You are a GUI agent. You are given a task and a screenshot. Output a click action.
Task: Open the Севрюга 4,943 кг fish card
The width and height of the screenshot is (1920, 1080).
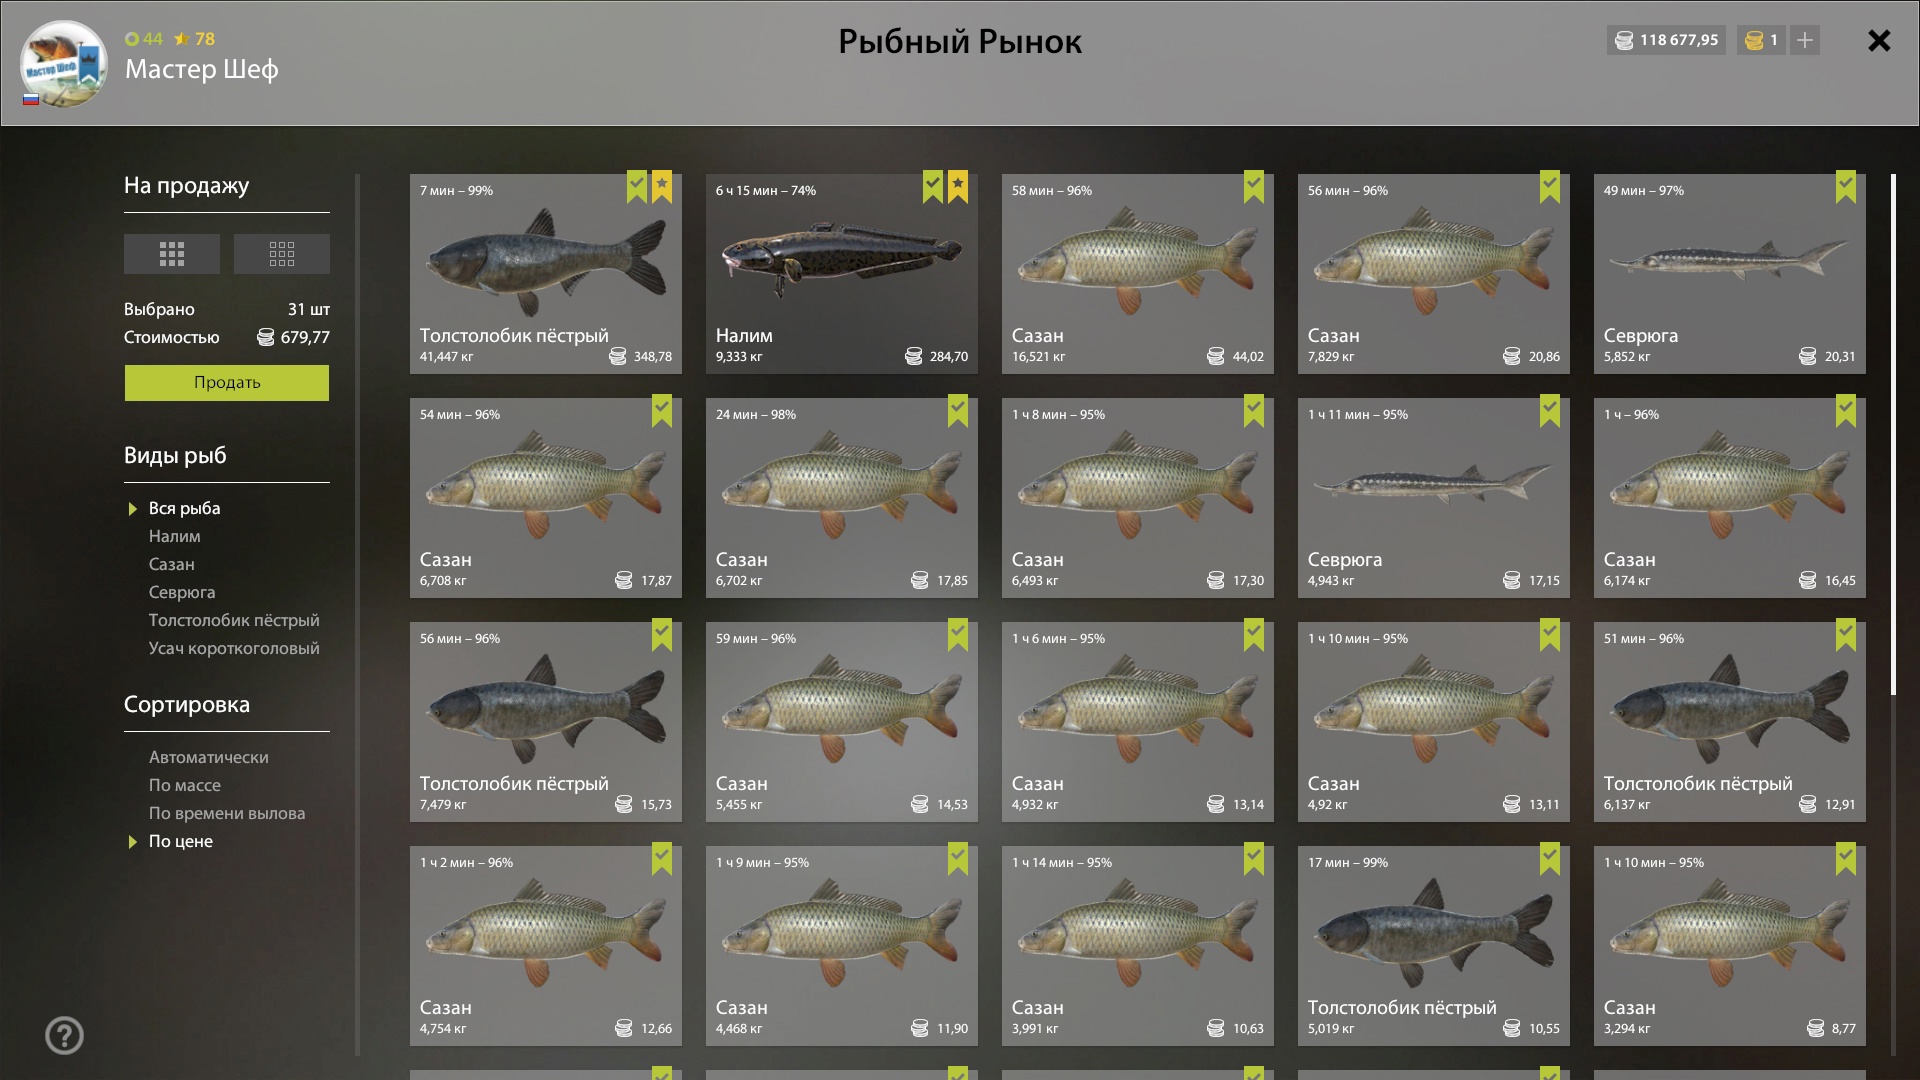tap(1434, 498)
